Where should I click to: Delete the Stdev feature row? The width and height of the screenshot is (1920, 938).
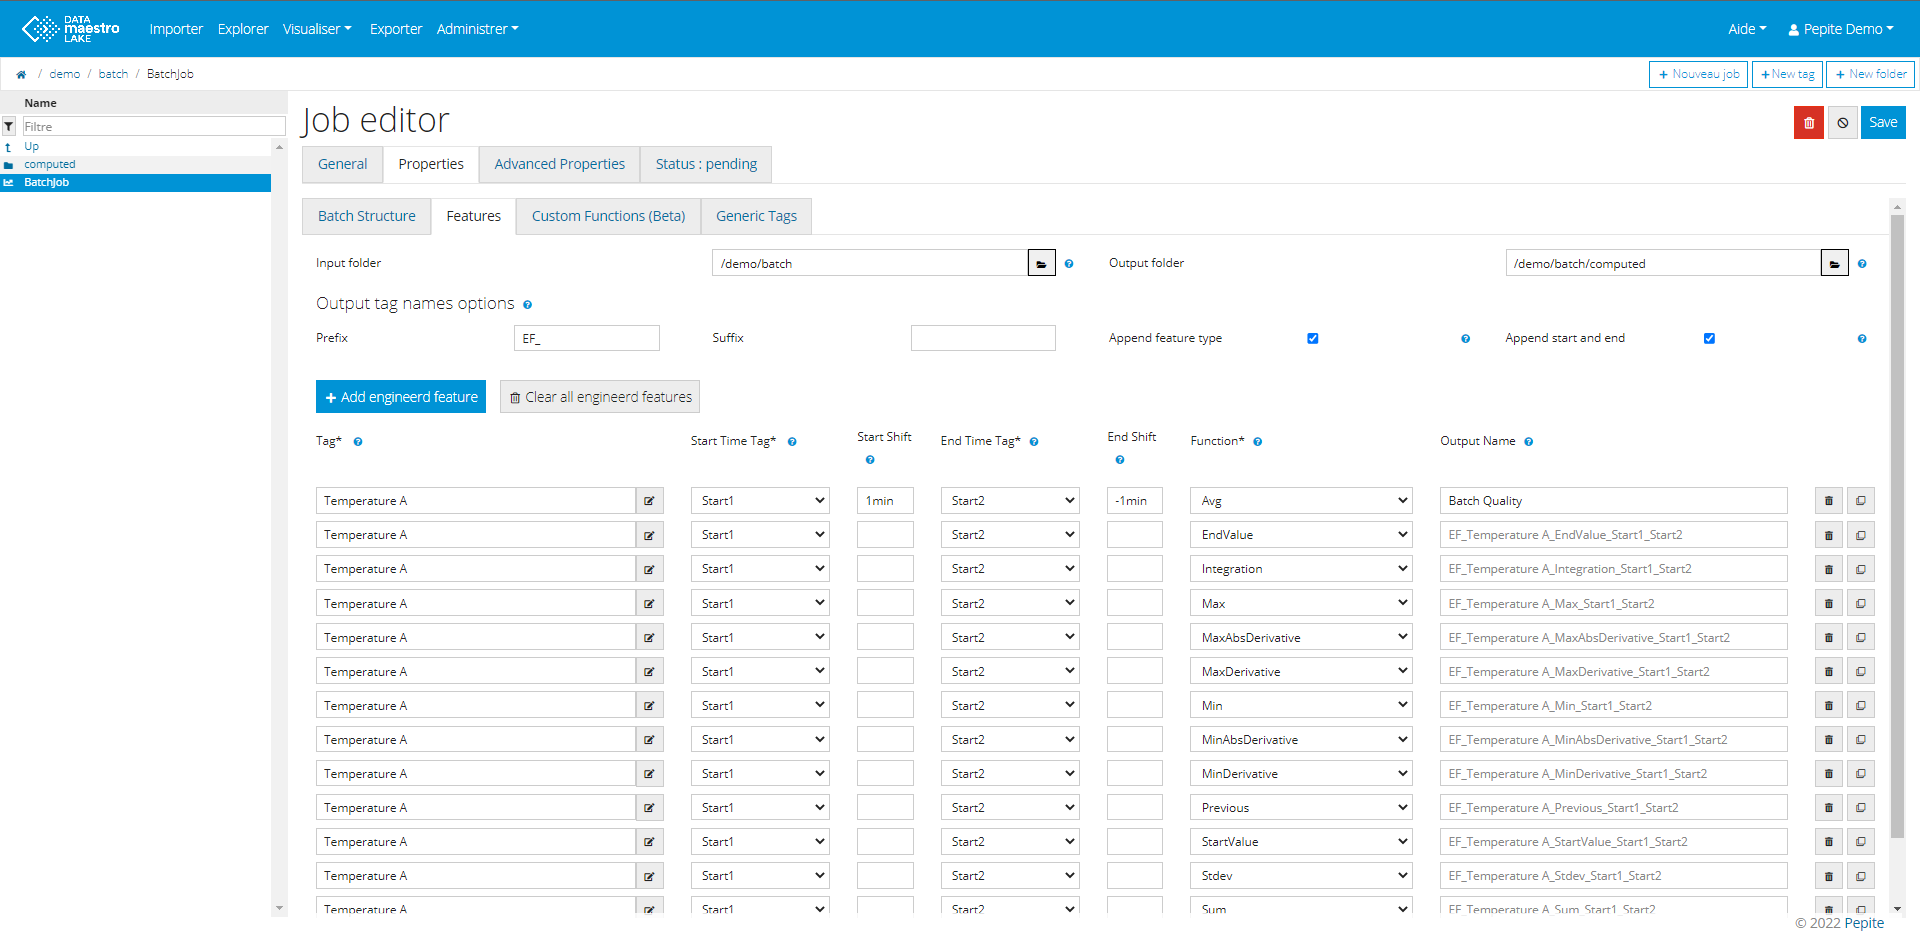point(1829,876)
